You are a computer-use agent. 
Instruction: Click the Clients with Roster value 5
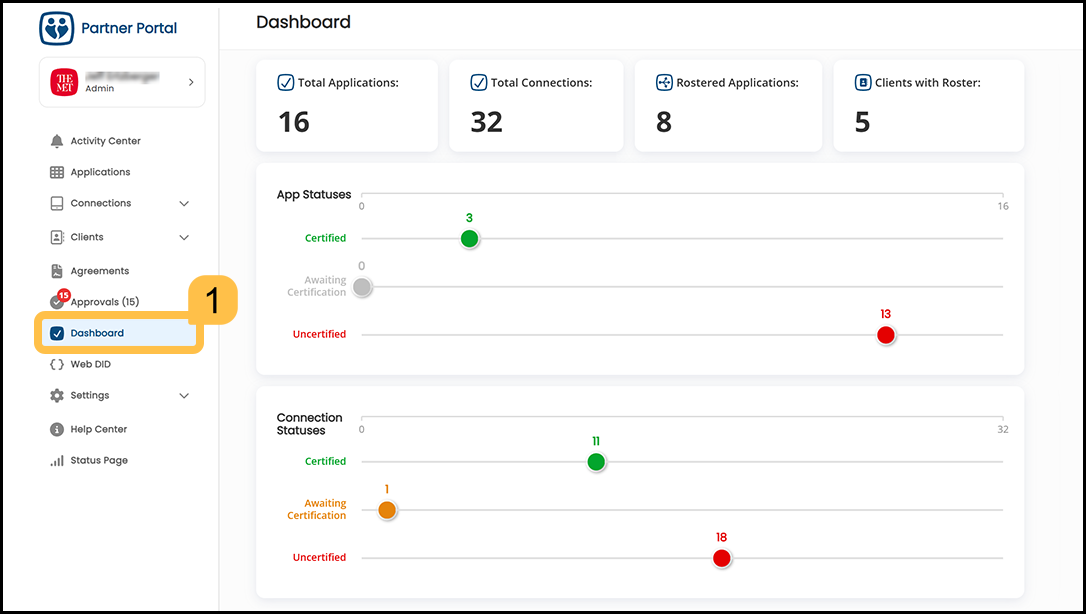click(862, 123)
